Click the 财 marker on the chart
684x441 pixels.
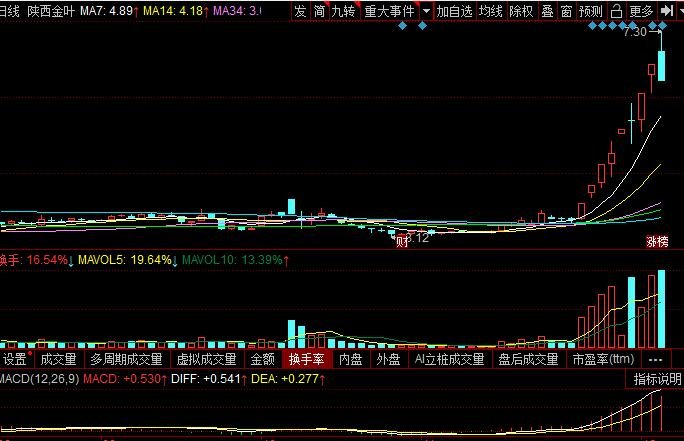[x=402, y=240]
